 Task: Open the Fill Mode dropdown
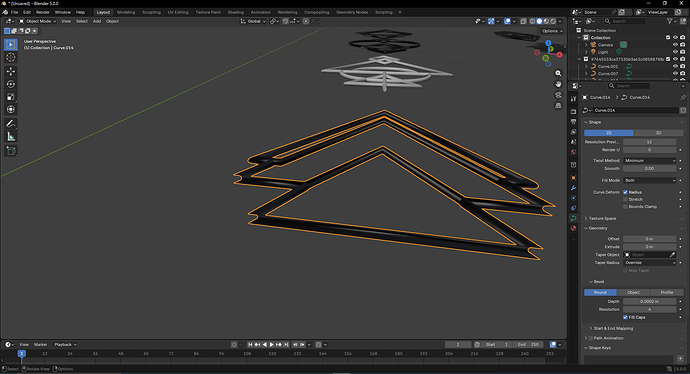click(650, 180)
